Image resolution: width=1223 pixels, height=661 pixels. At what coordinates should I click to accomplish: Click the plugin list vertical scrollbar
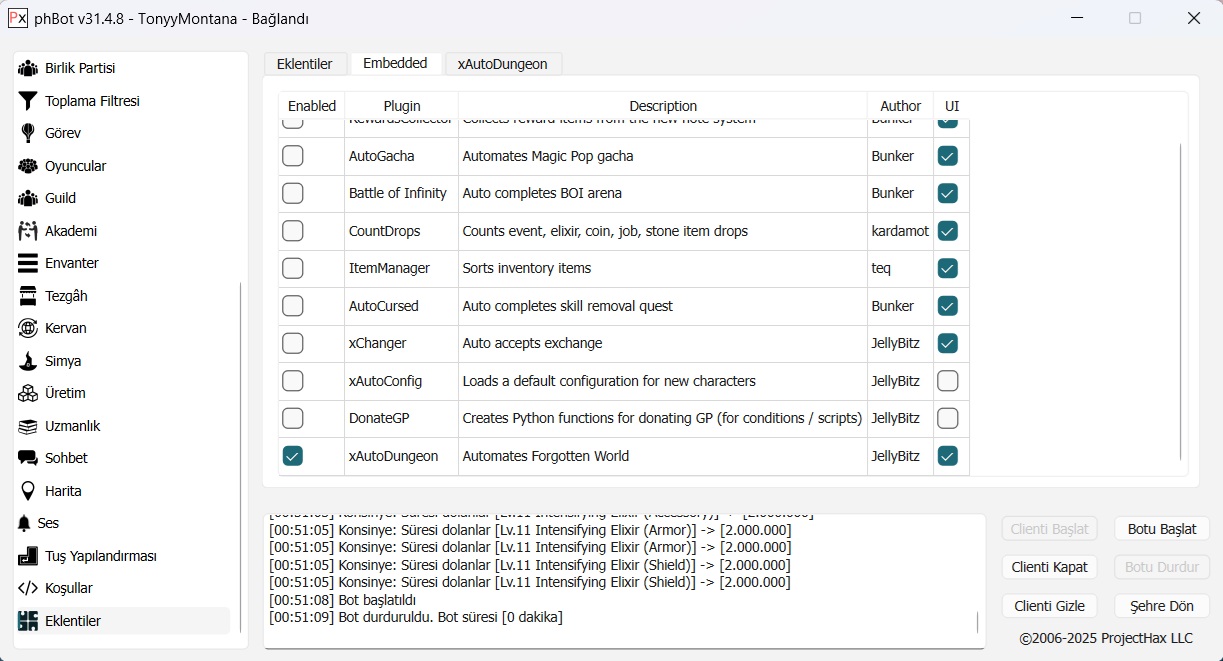coord(1180,300)
